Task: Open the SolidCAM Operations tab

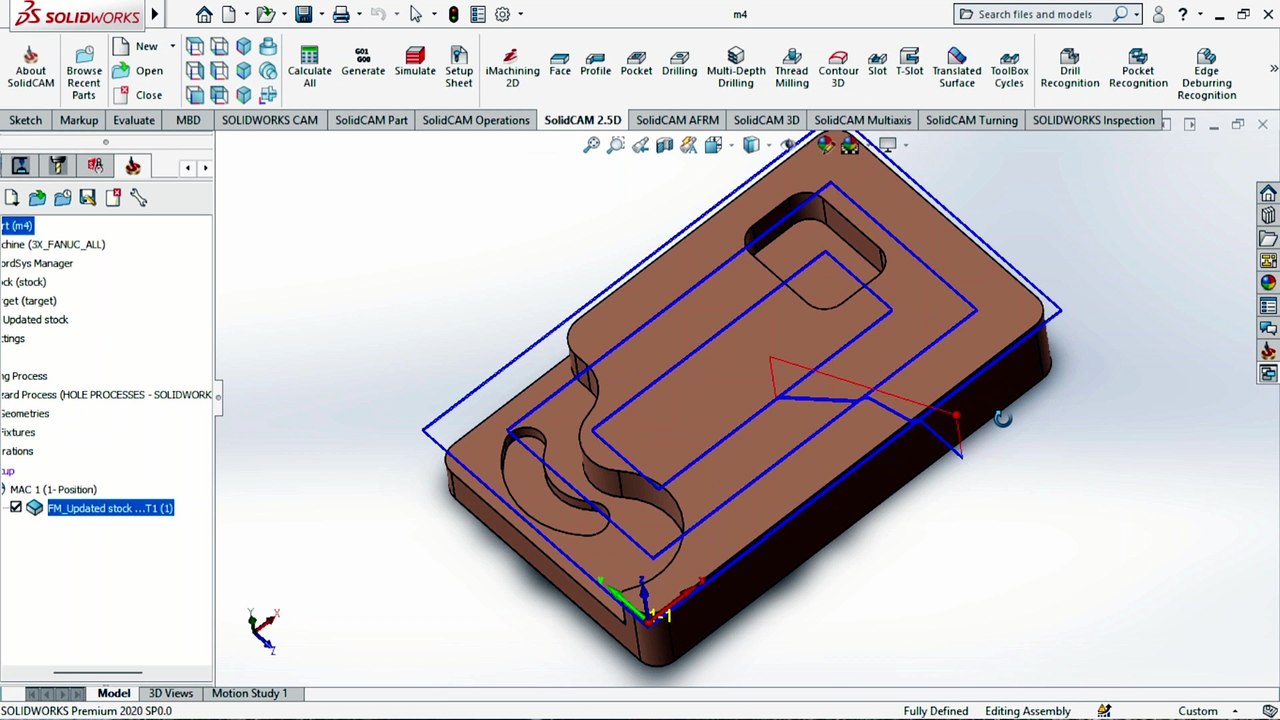Action: pos(476,120)
